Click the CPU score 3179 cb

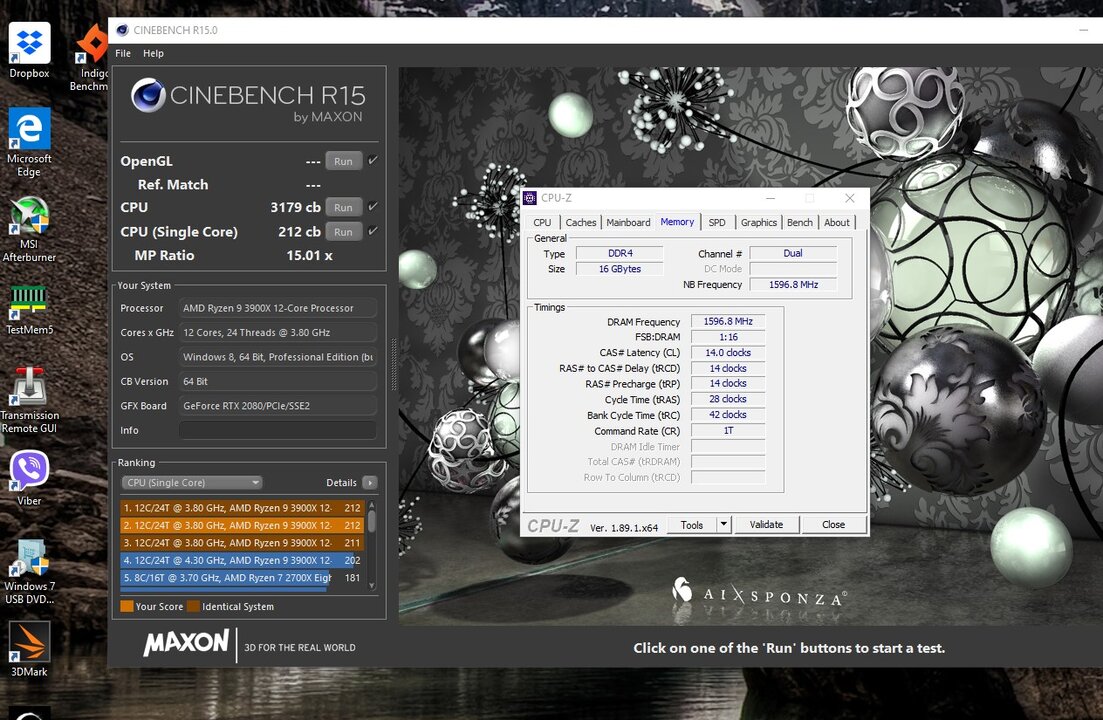pyautogui.click(x=295, y=207)
